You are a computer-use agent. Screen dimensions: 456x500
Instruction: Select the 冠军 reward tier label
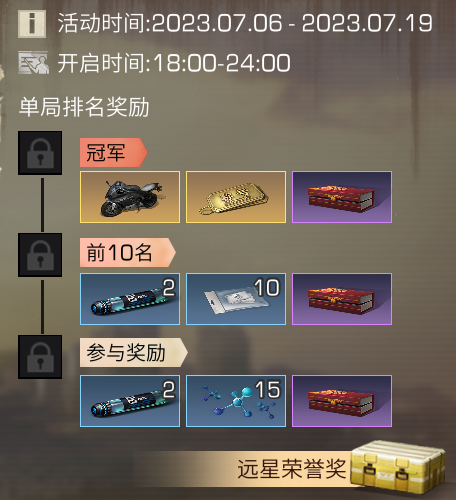[113, 152]
